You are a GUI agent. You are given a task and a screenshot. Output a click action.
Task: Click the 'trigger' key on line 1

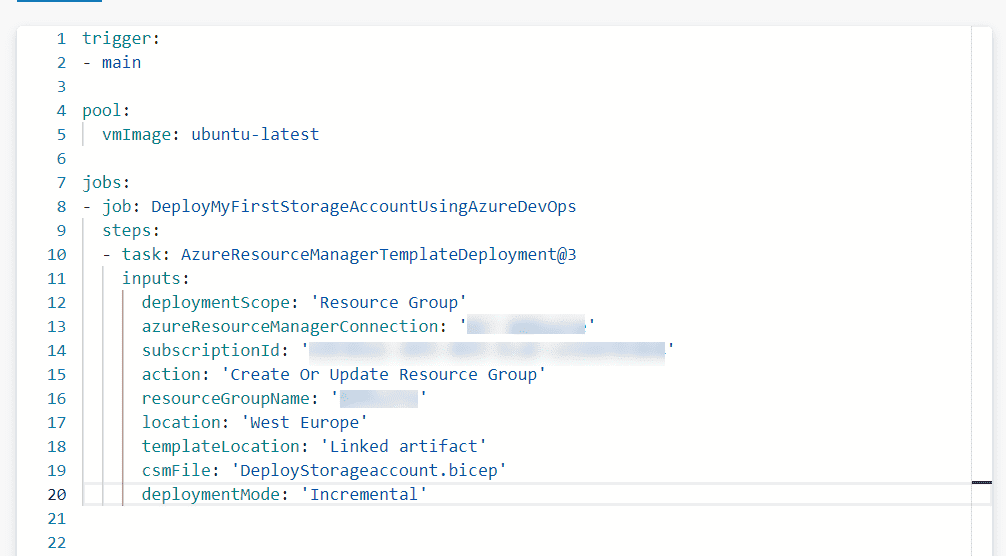116,38
